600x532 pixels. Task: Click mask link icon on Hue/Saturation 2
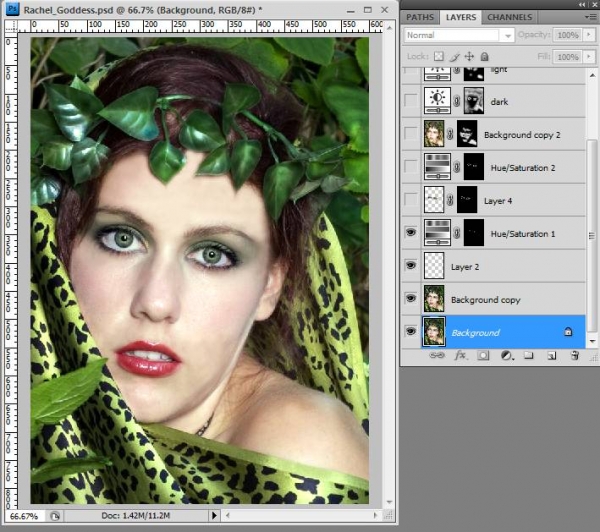pos(457,167)
